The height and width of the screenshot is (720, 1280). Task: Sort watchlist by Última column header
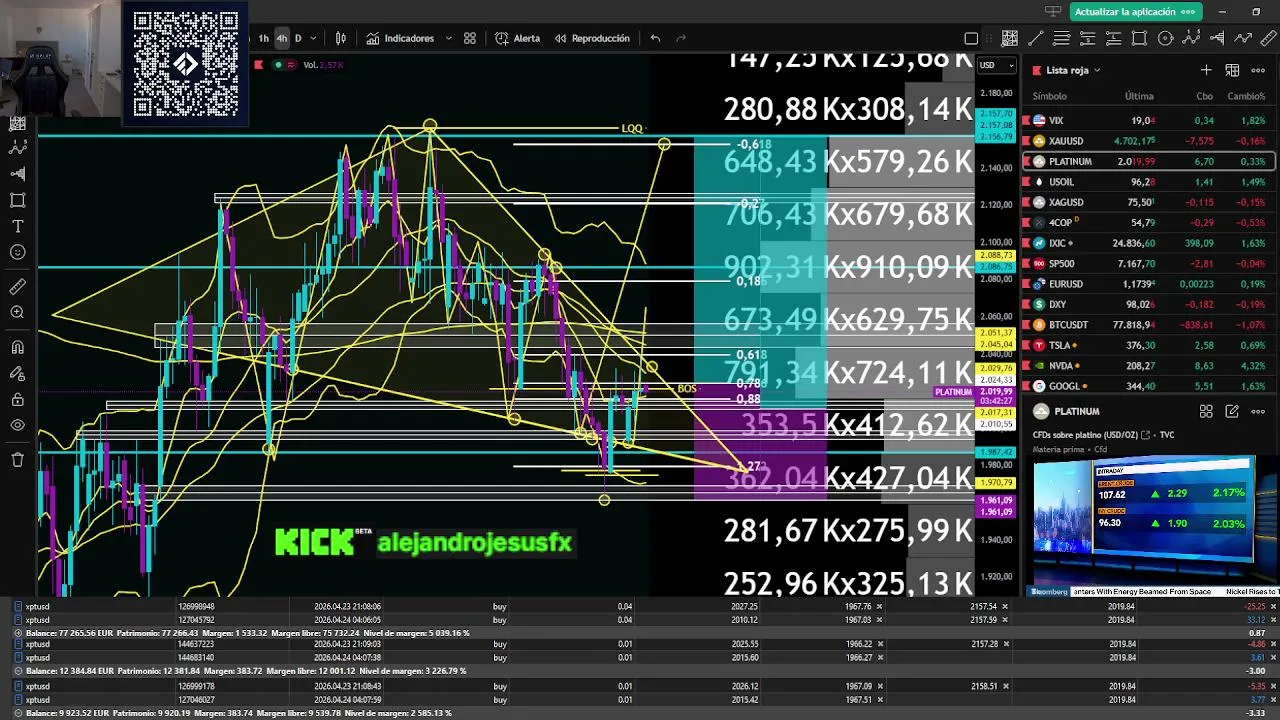[1139, 96]
